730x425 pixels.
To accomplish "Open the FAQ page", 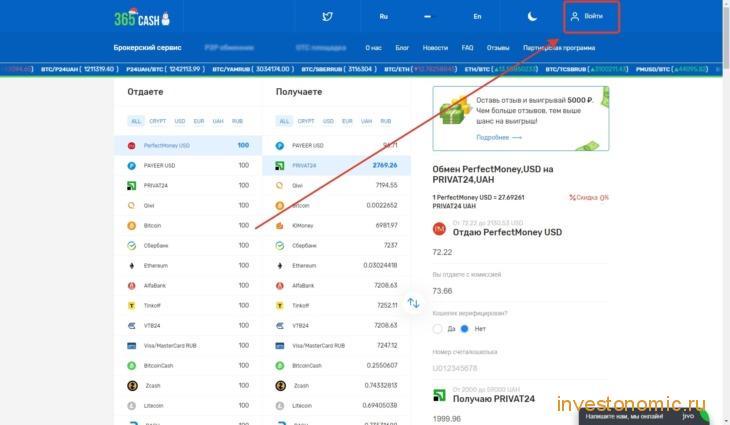I will 467,48.
